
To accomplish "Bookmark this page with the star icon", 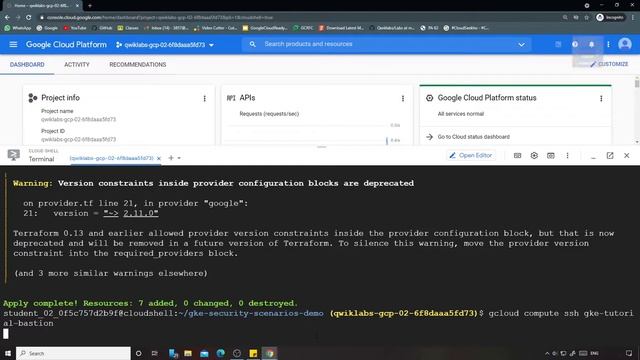I will pyautogui.click(x=587, y=18).
